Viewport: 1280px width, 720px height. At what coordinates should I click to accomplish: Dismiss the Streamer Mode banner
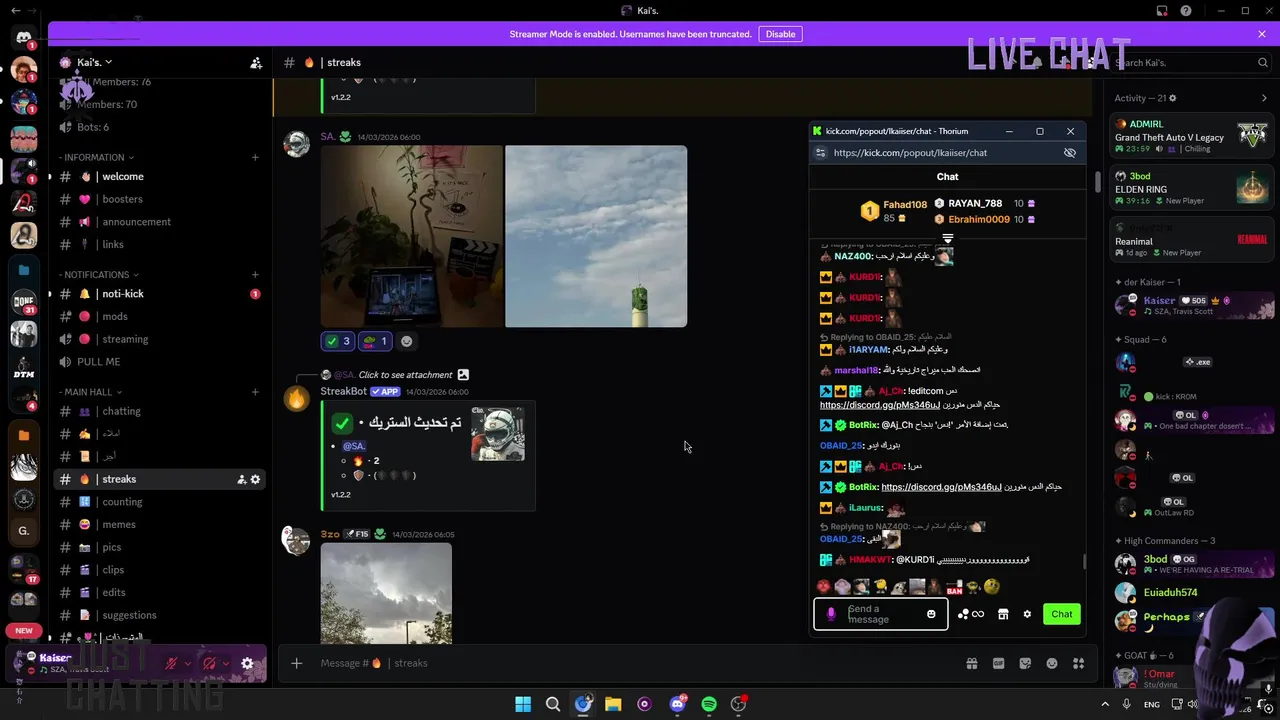1262,34
